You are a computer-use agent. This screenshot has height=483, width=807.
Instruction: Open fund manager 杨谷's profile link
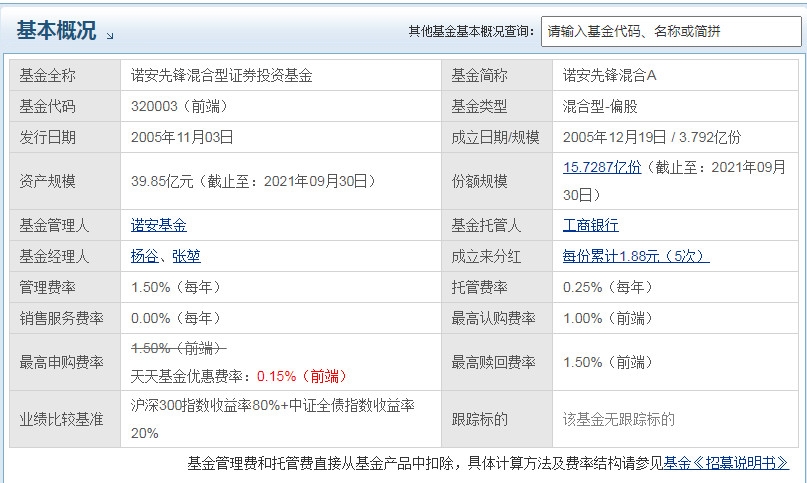(x=145, y=256)
